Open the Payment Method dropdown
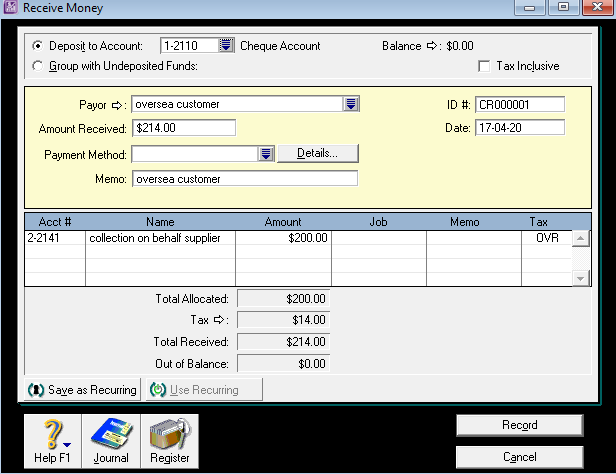The image size is (616, 474). 266,154
